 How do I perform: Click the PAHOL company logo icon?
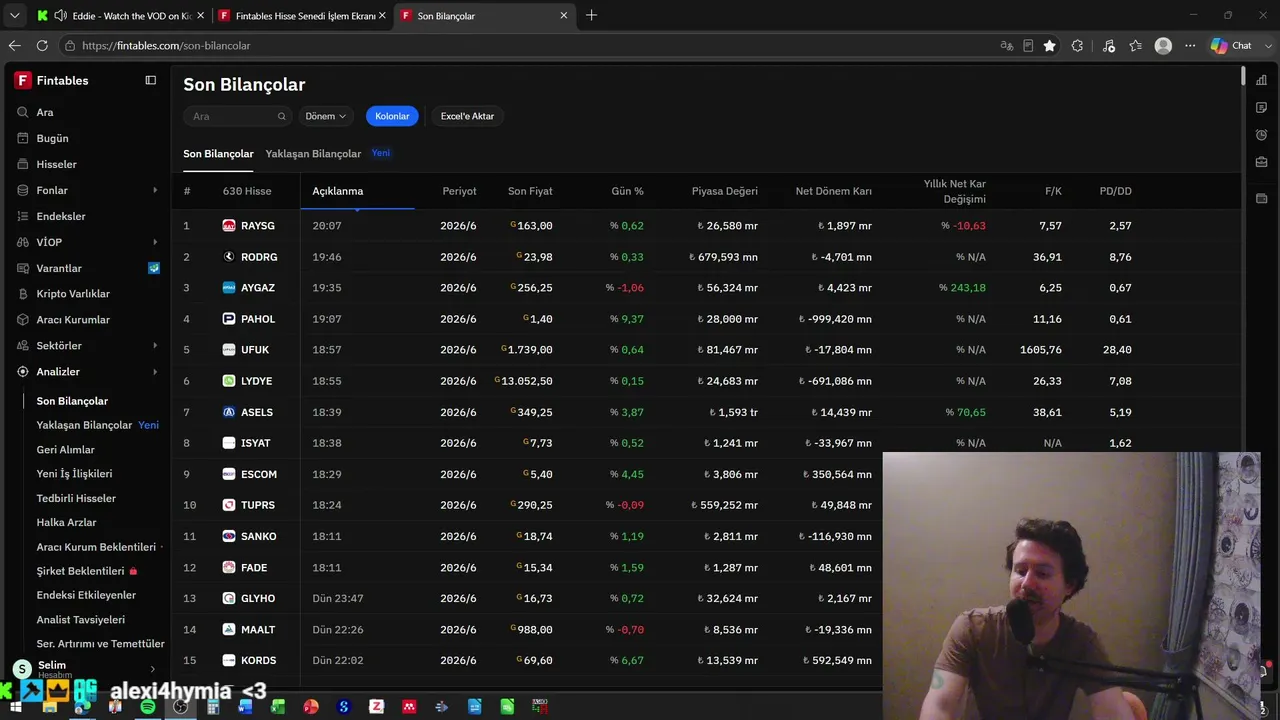click(x=229, y=319)
